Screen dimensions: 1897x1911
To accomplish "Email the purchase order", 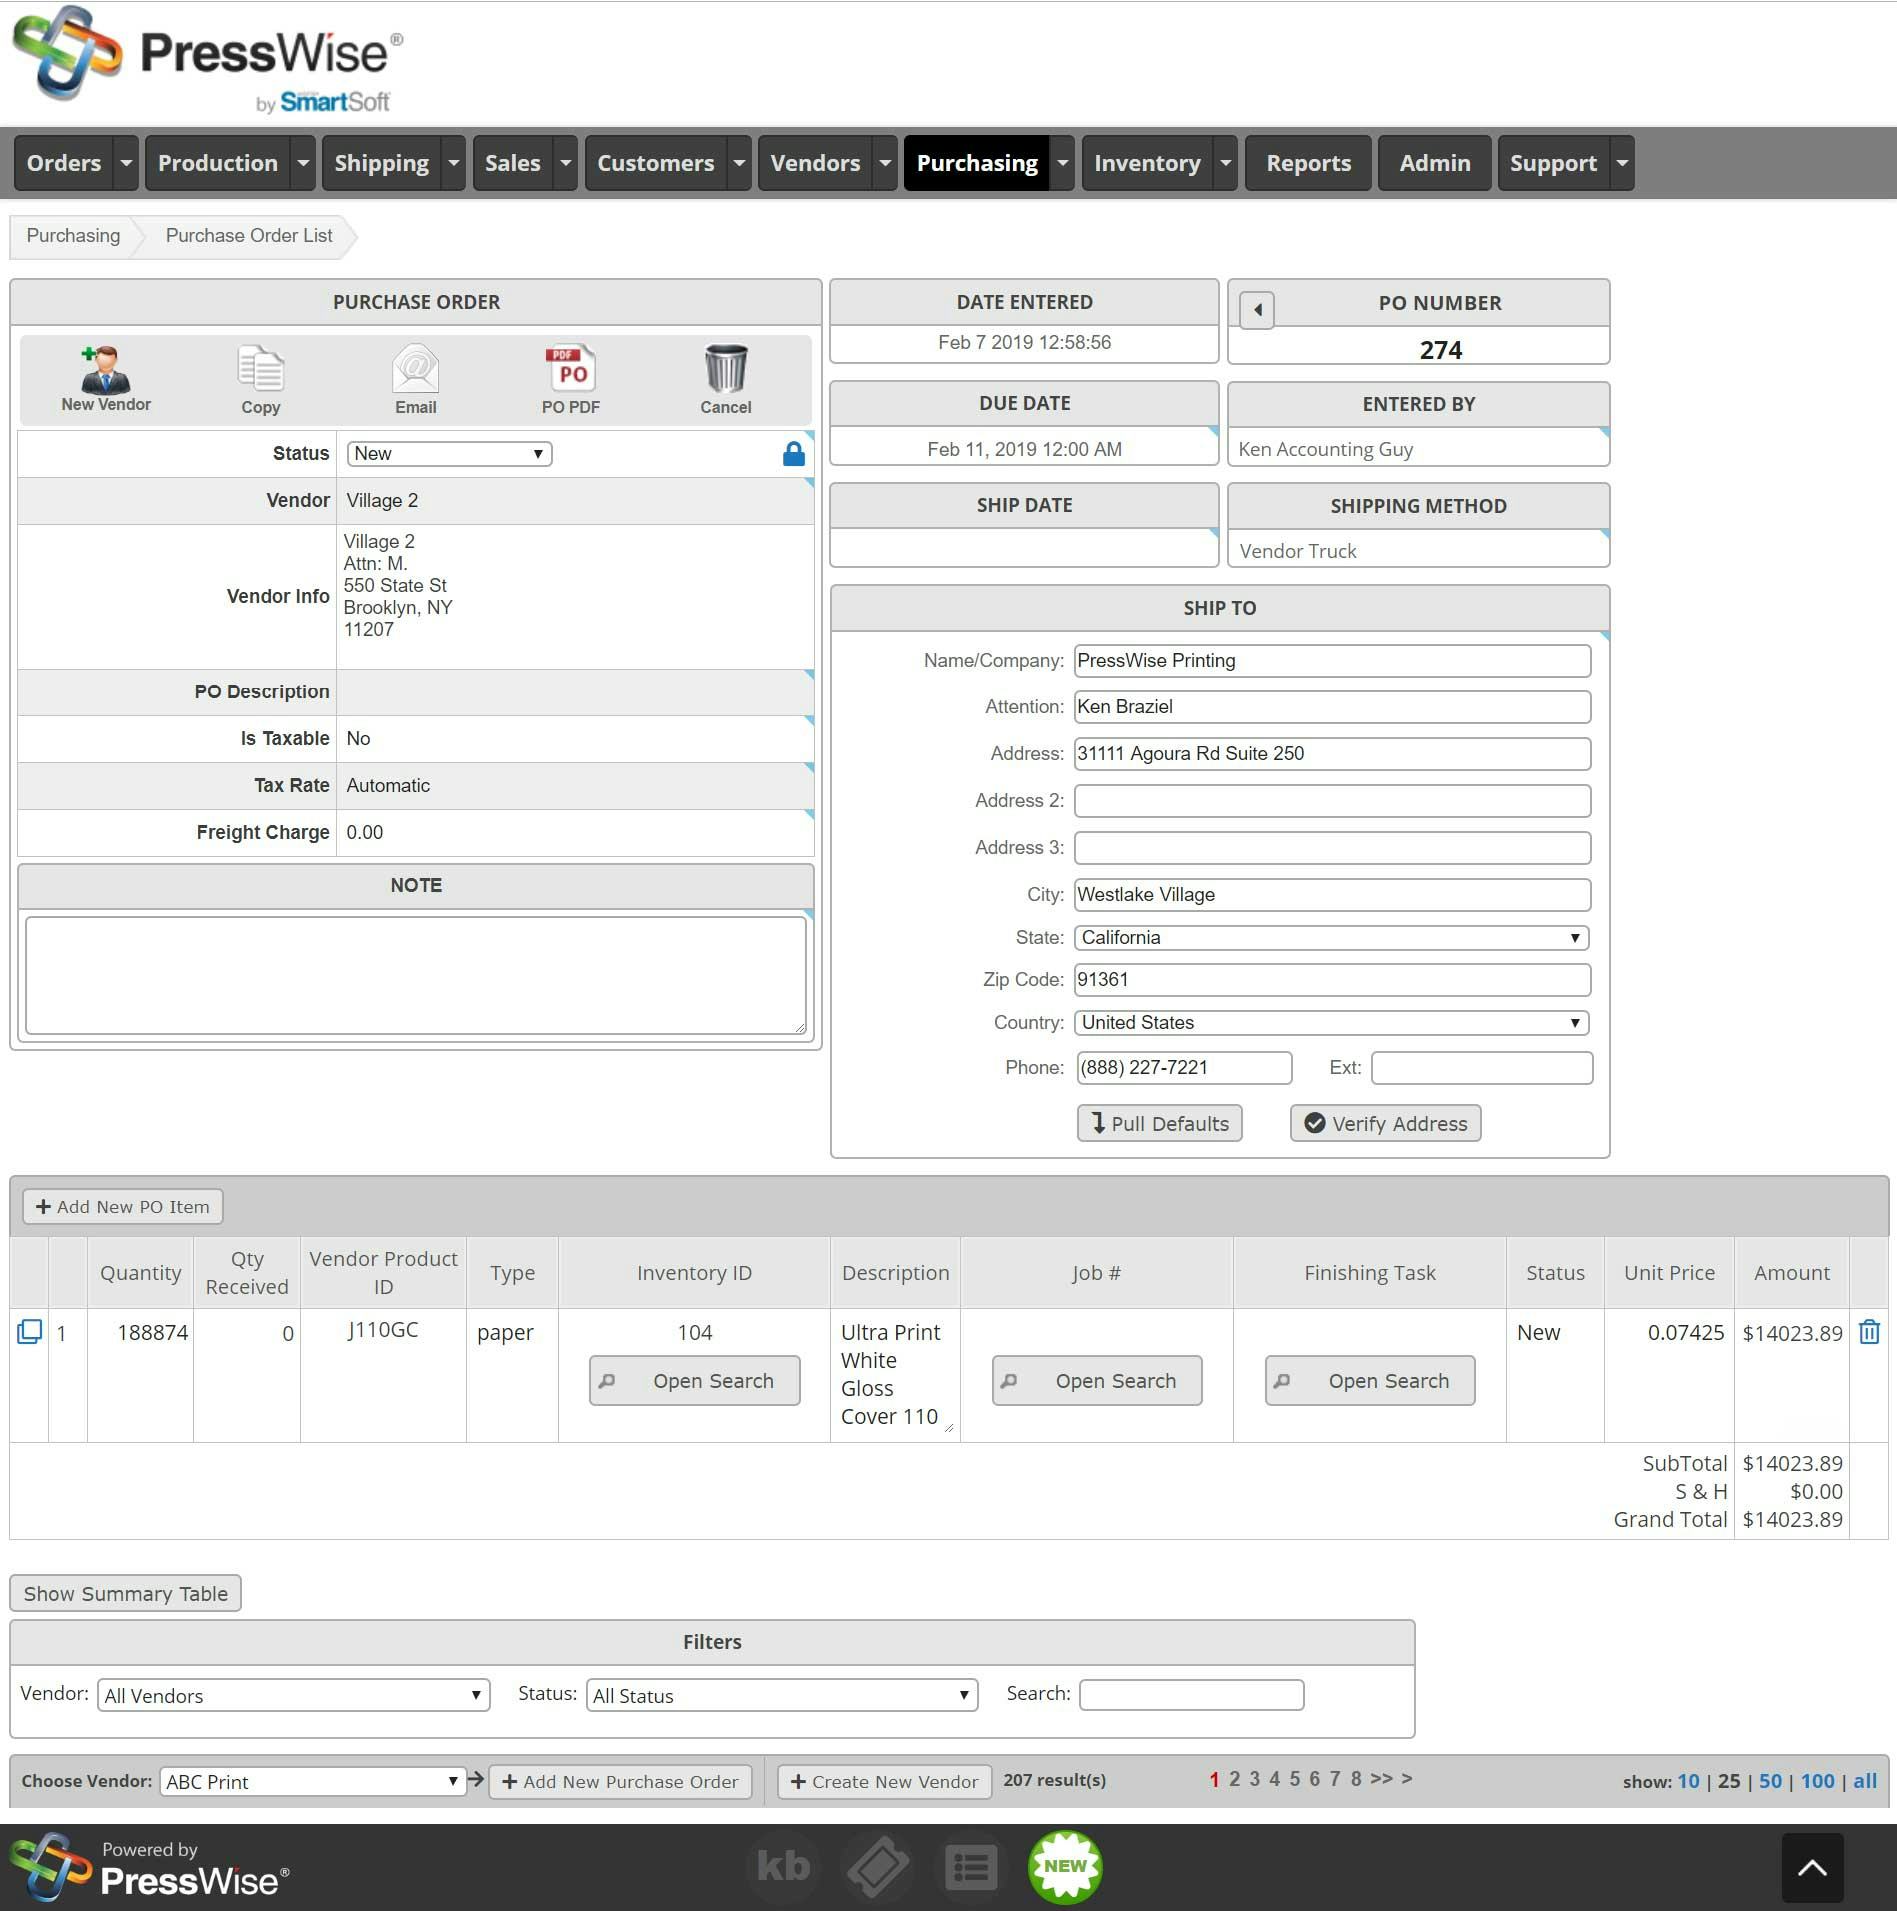I will click(415, 380).
